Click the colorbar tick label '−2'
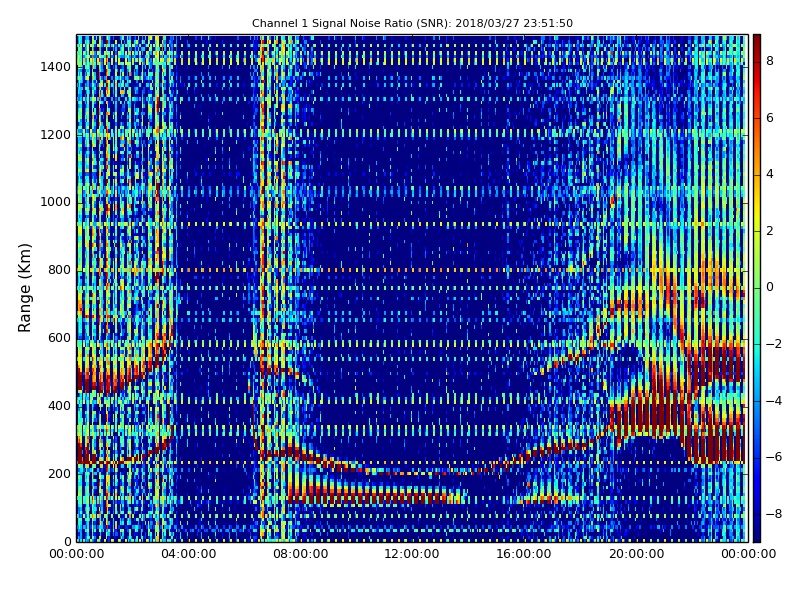Image resolution: width=800 pixels, height=600 pixels. pos(774,344)
